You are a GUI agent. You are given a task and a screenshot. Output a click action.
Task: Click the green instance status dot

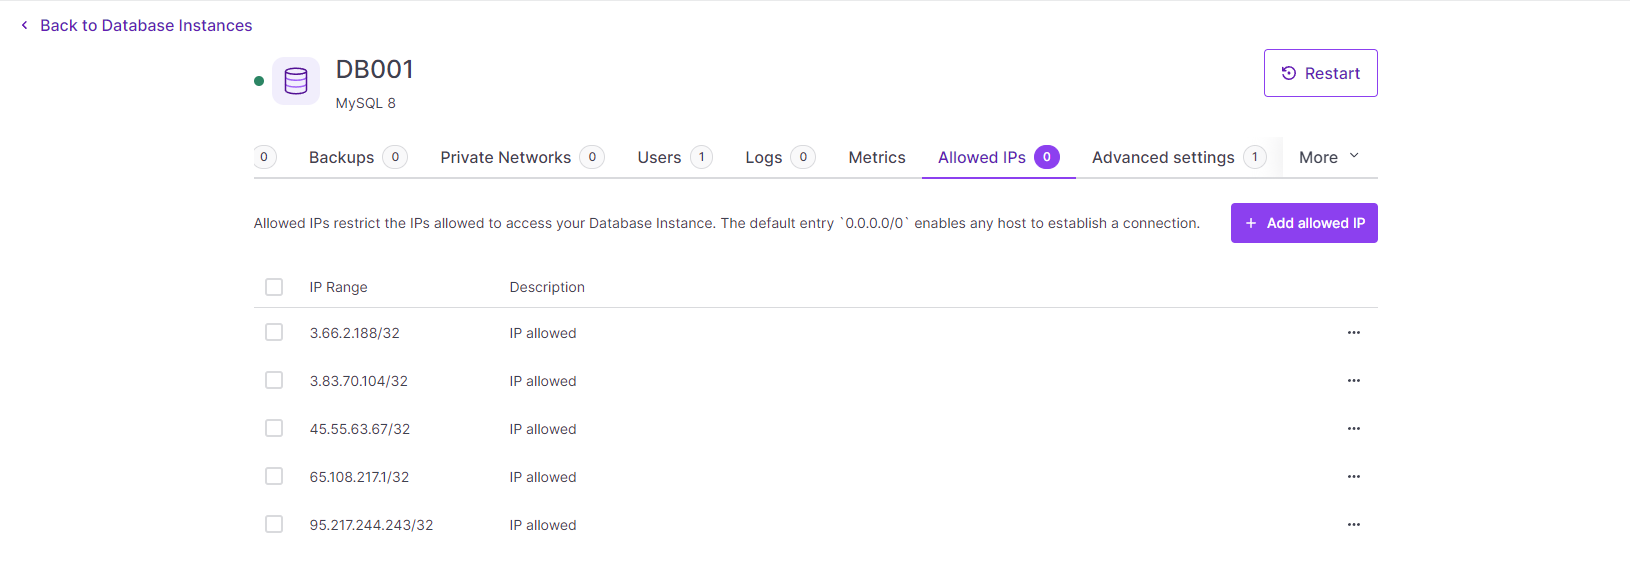tap(259, 81)
